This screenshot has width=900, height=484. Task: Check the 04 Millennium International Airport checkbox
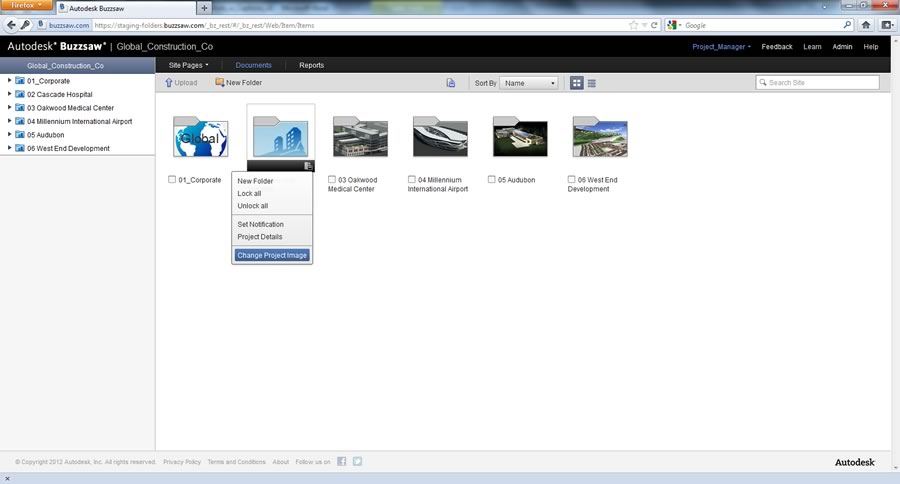click(412, 179)
